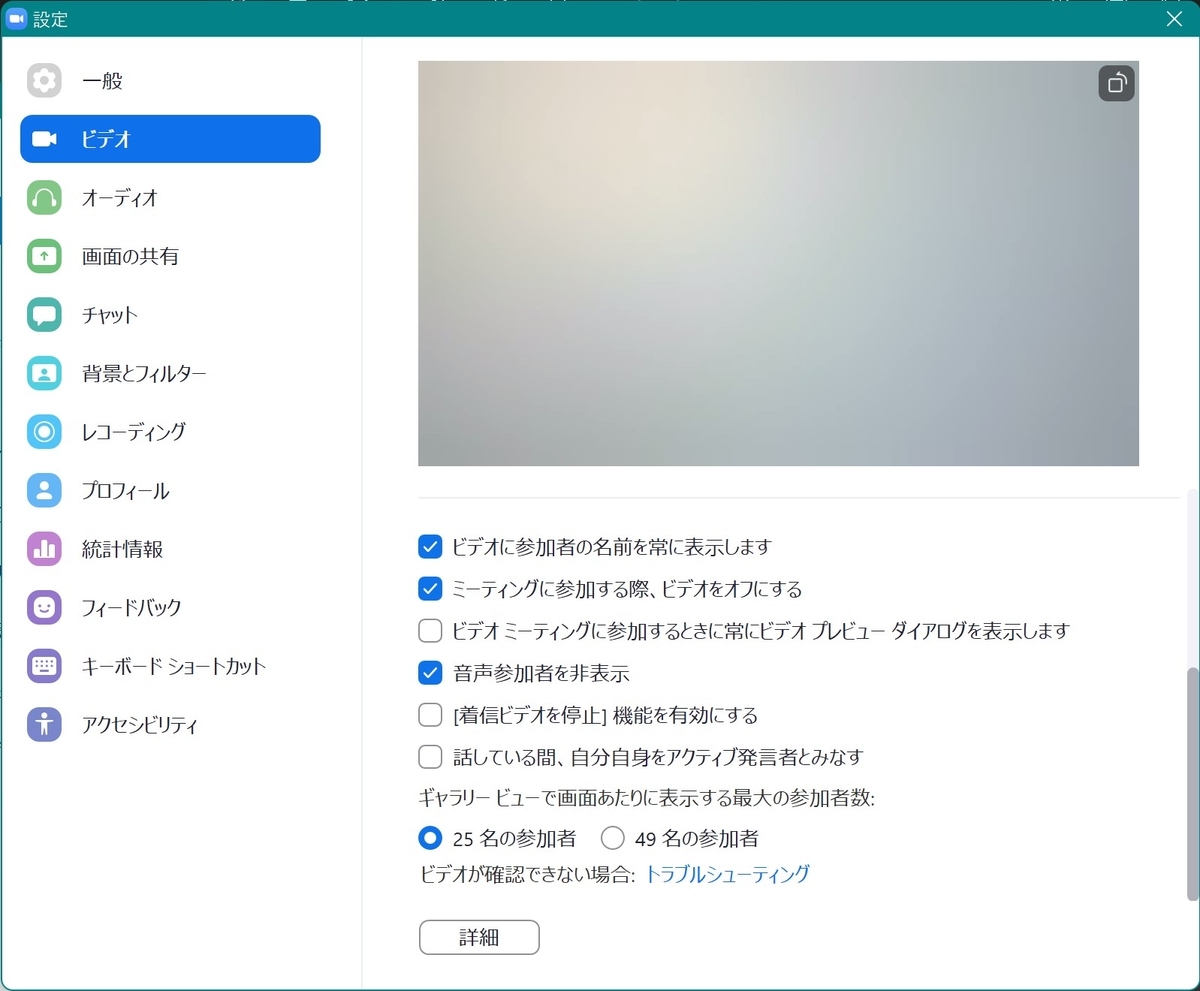The image size is (1200, 991).
Task: Enable ビデオ プレビュー ダイアログ checkbox
Action: coord(430,631)
